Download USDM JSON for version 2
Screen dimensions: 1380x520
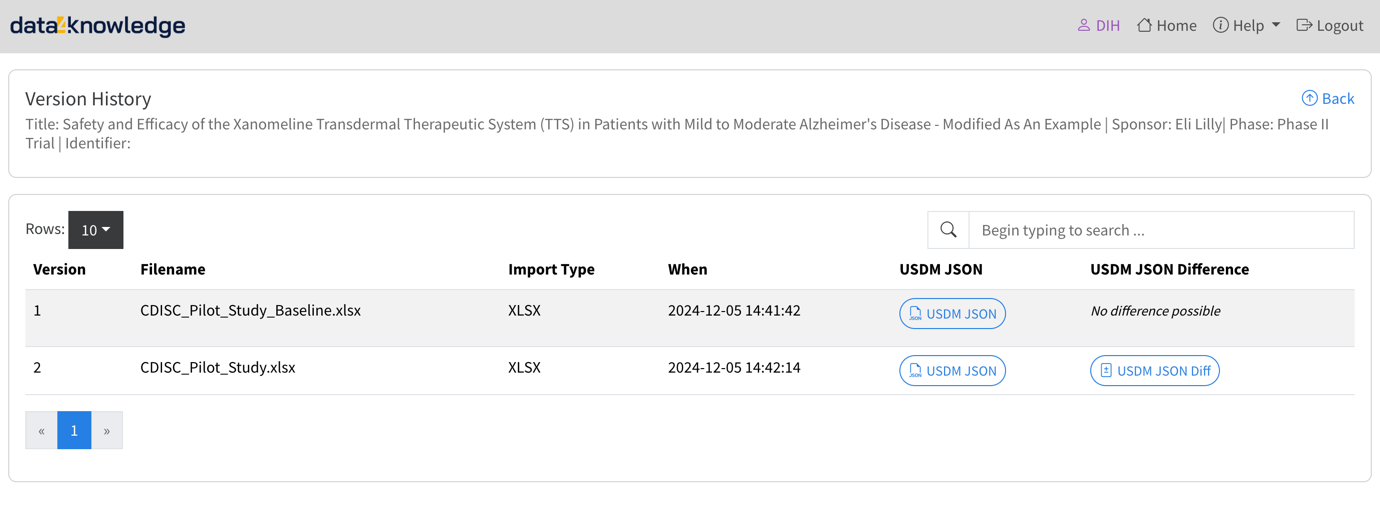(952, 371)
